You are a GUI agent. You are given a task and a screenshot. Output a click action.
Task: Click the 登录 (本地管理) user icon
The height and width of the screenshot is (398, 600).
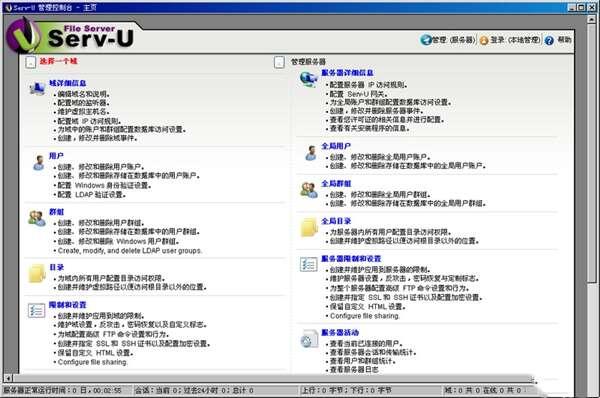coord(484,40)
